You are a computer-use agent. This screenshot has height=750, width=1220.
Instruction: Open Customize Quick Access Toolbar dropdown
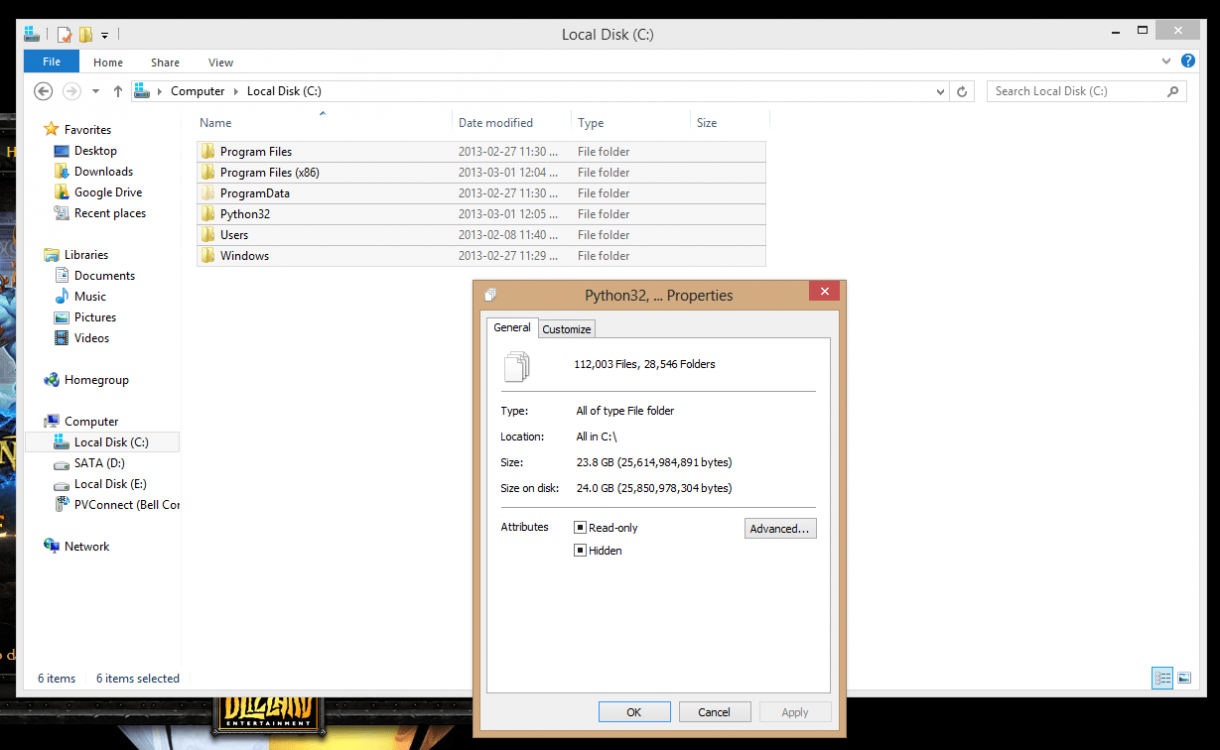[105, 36]
